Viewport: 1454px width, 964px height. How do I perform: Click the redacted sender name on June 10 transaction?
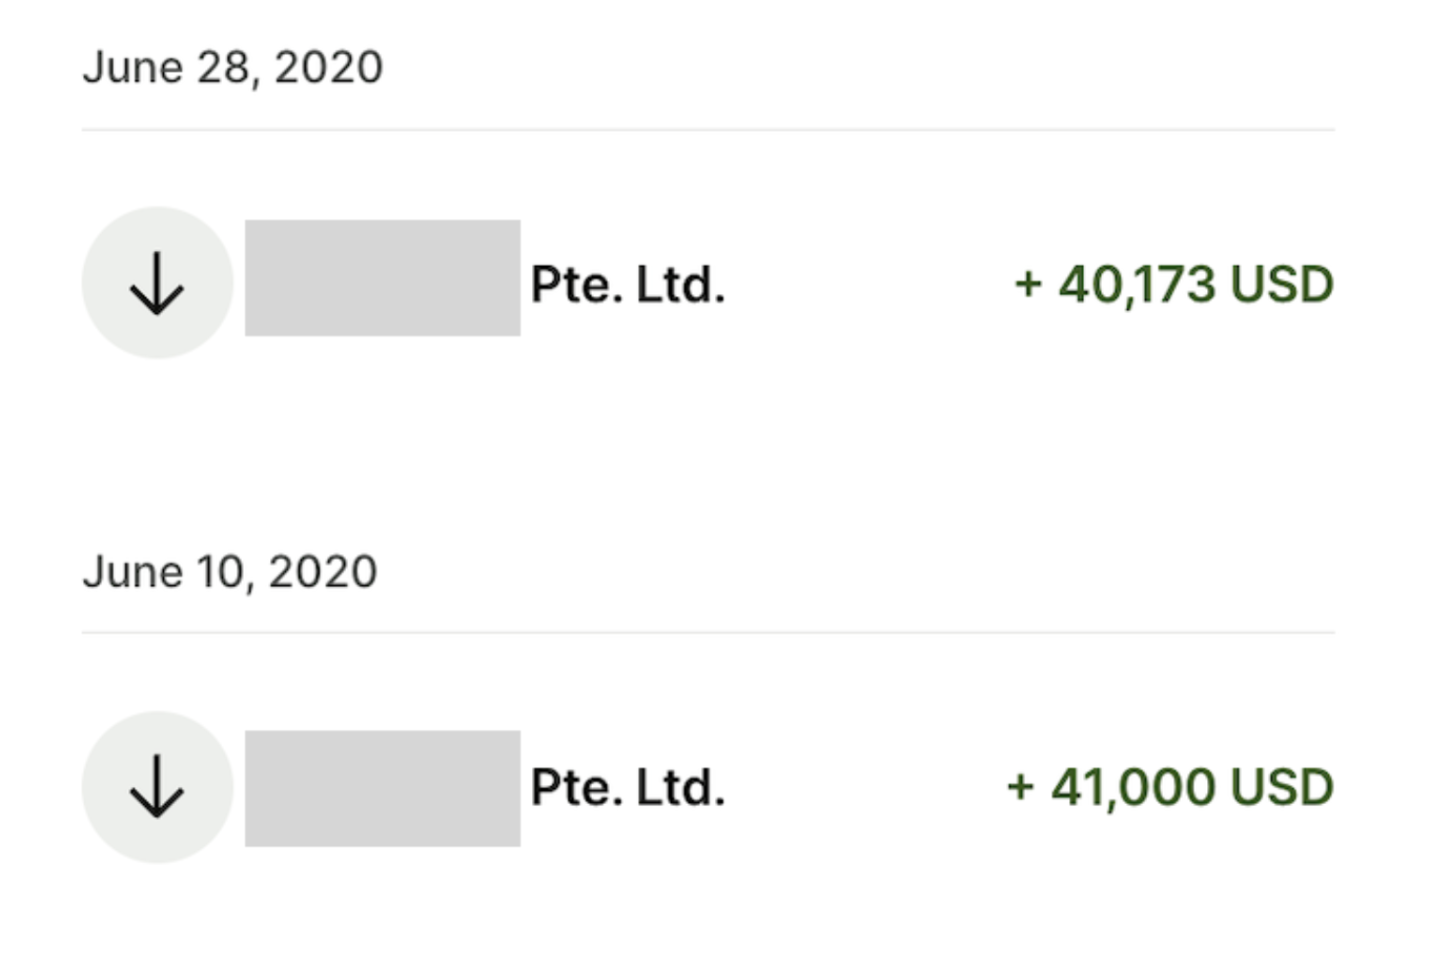[x=383, y=788]
